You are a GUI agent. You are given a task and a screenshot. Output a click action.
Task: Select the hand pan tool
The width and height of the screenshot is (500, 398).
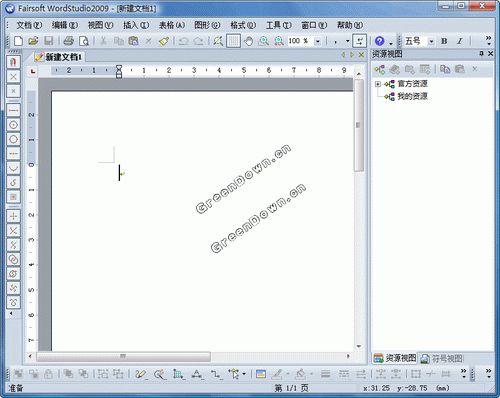tap(248, 41)
